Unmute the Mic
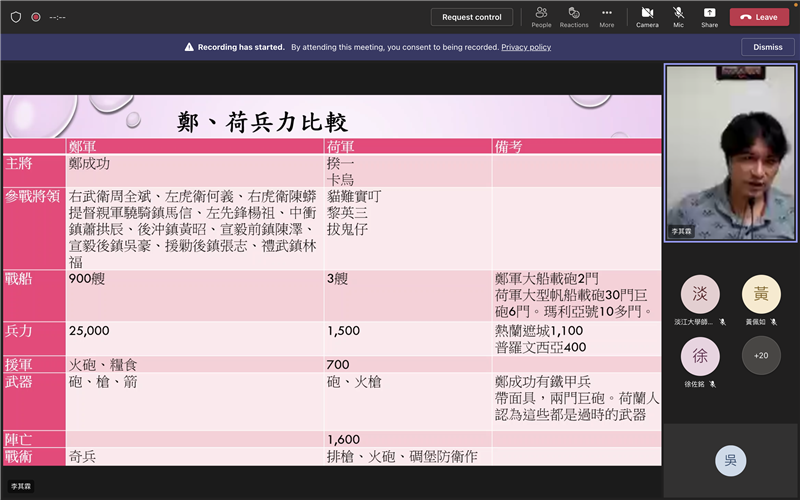 pos(679,16)
